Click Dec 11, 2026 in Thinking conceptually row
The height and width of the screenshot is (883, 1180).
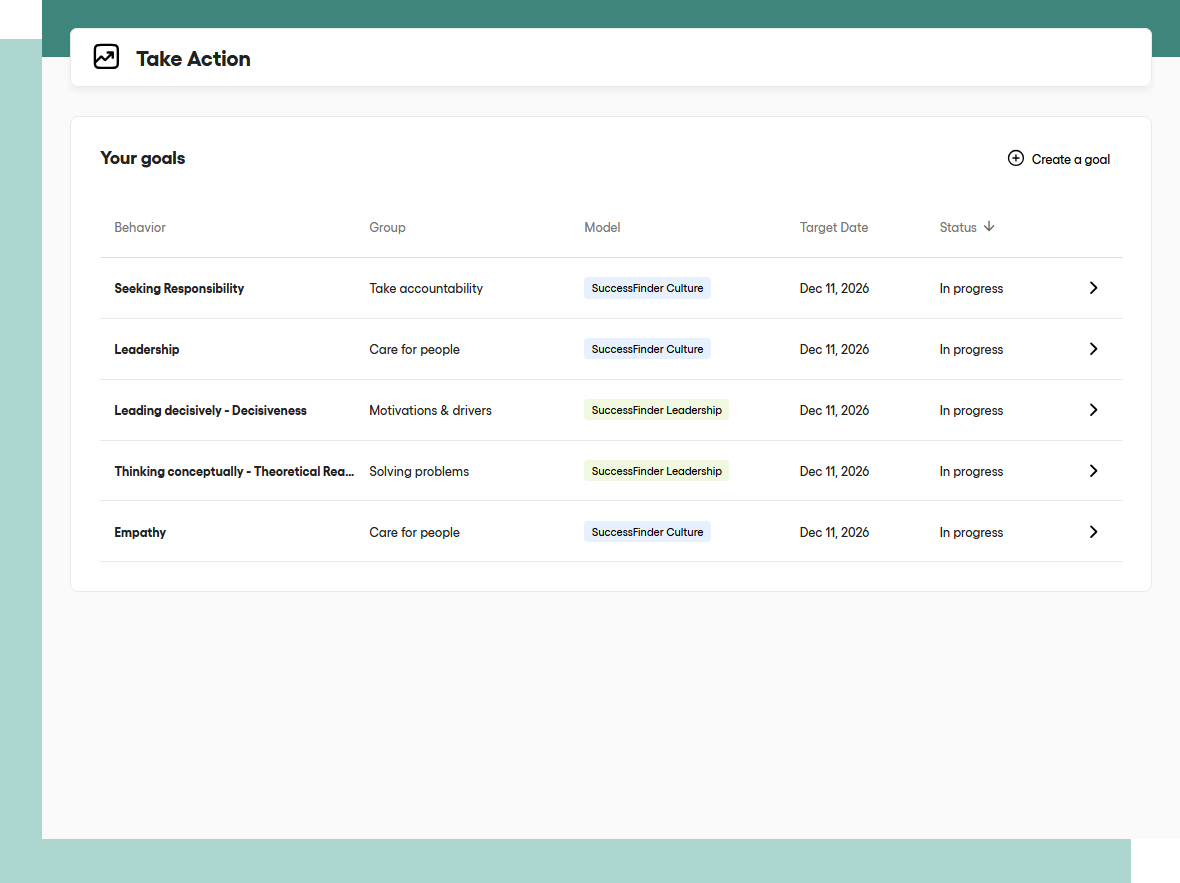point(834,471)
